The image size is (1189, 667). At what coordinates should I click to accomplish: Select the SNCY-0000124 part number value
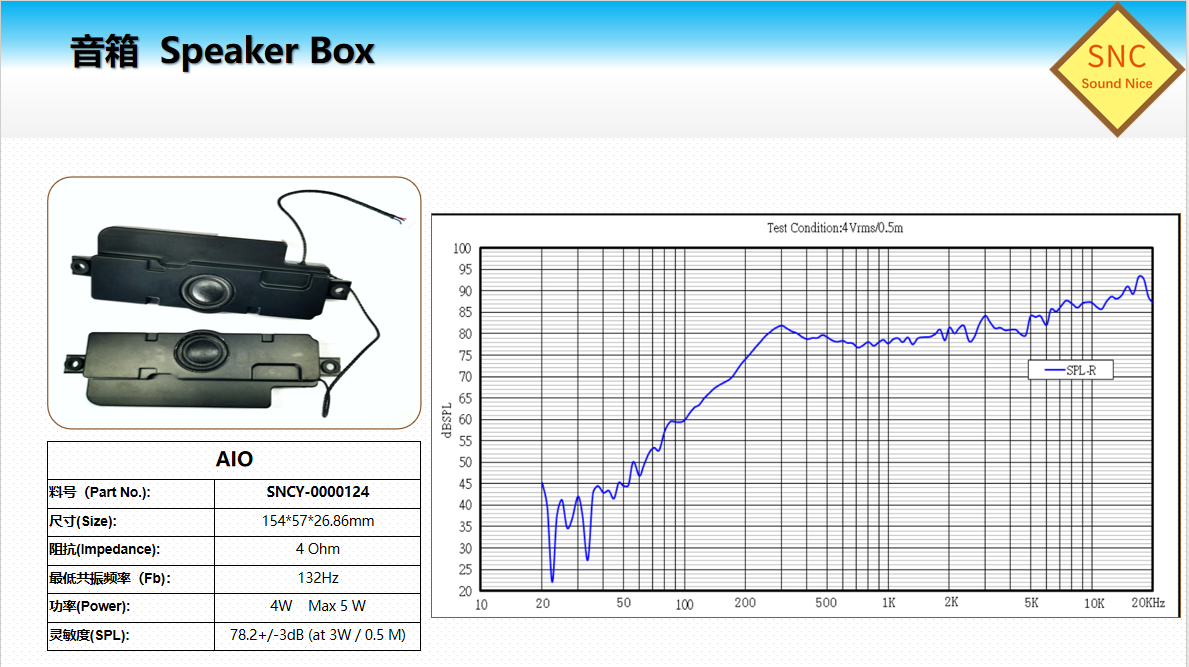point(317,493)
